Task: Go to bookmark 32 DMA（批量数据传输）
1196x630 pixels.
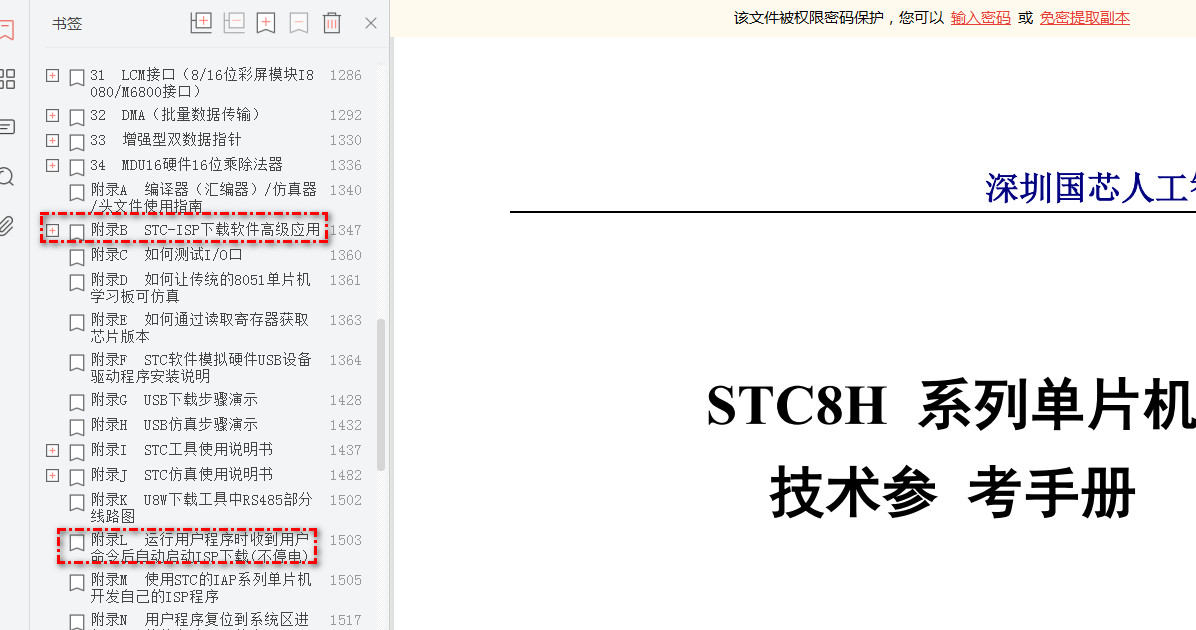Action: [x=175, y=115]
